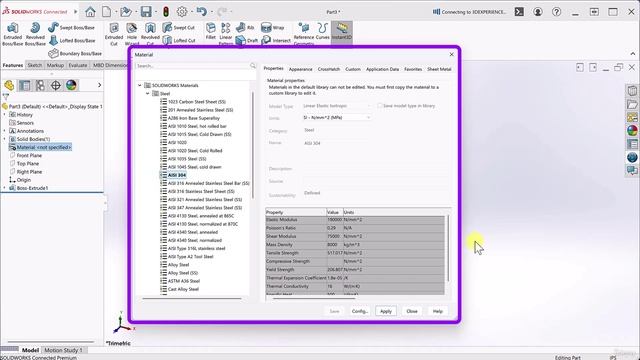Screen dimensions: 640x360
Task: Collapse the Steel category node
Action: (x=148, y=93)
